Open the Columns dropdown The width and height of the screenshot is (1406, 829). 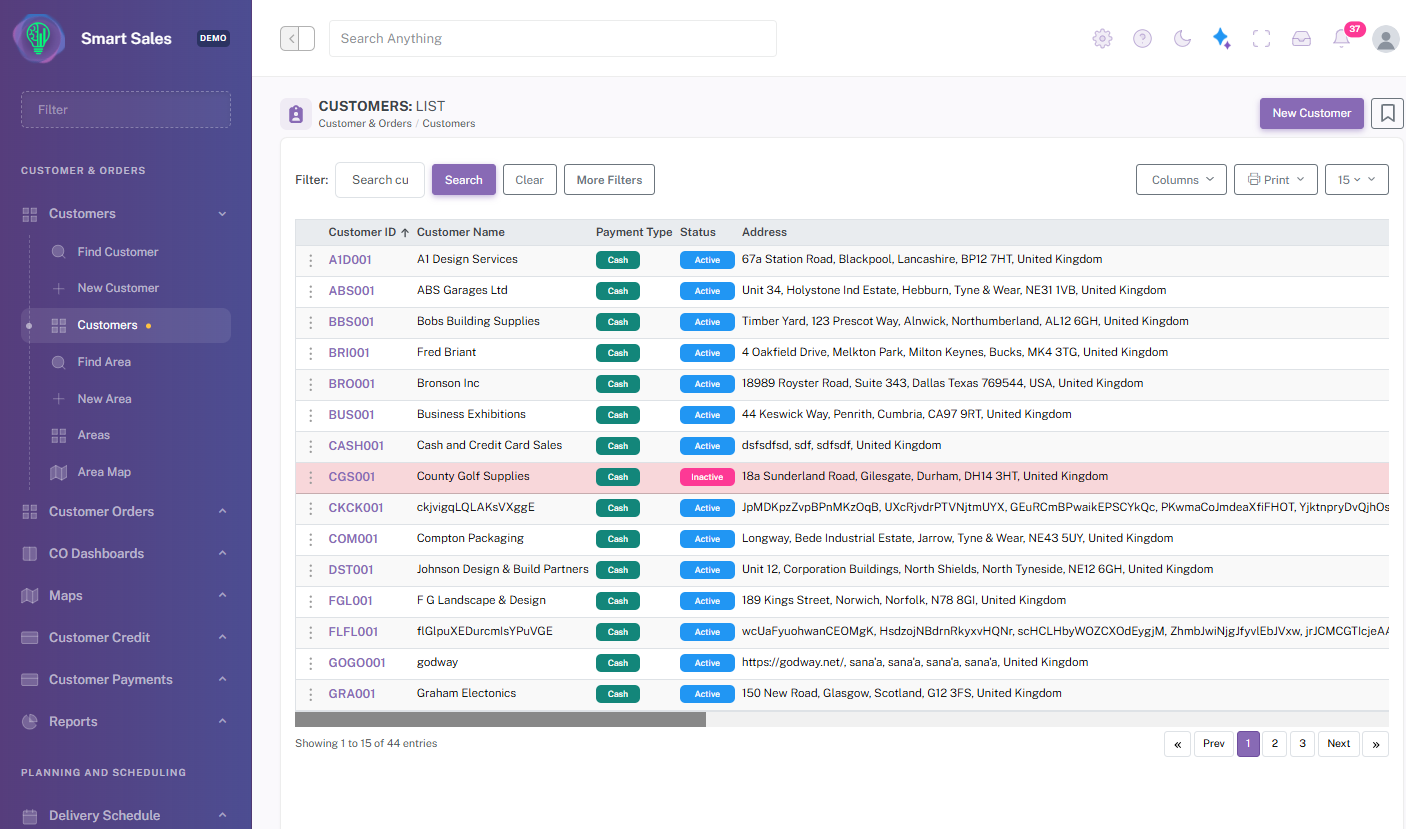[x=1182, y=180]
